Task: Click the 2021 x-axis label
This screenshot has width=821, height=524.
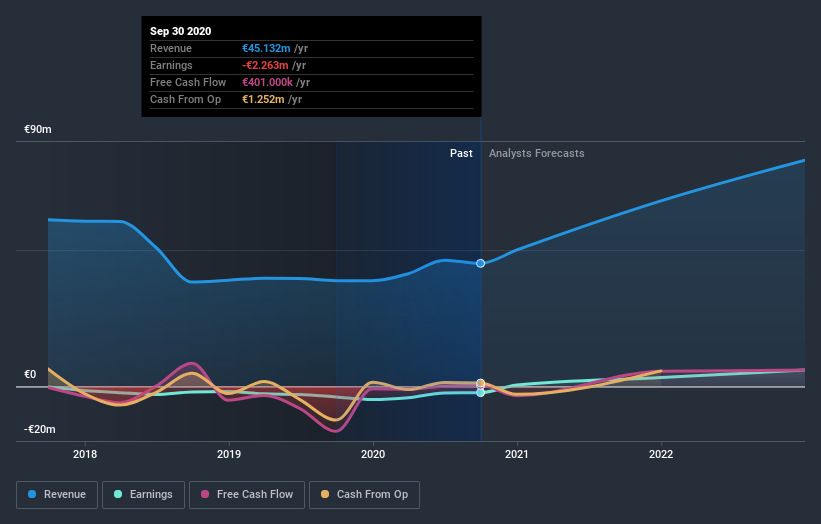Action: (x=517, y=454)
